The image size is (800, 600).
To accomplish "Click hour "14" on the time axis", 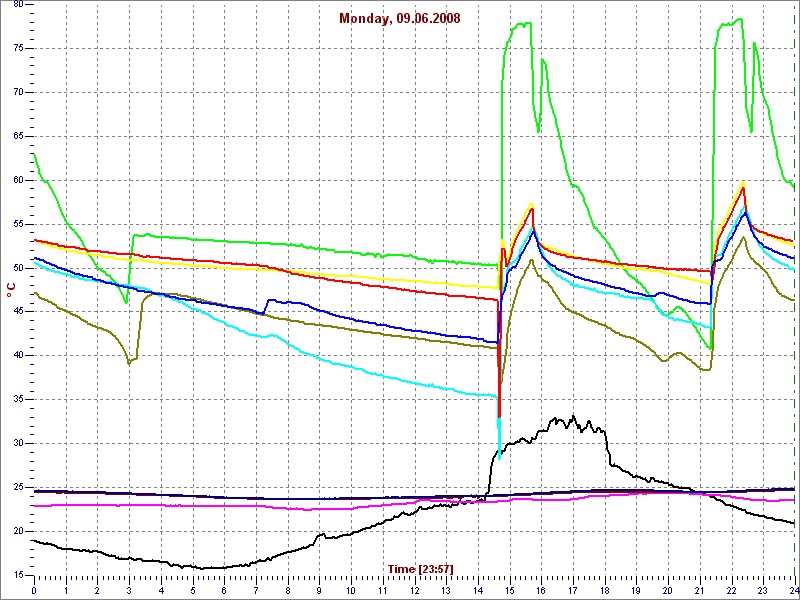I will (478, 590).
